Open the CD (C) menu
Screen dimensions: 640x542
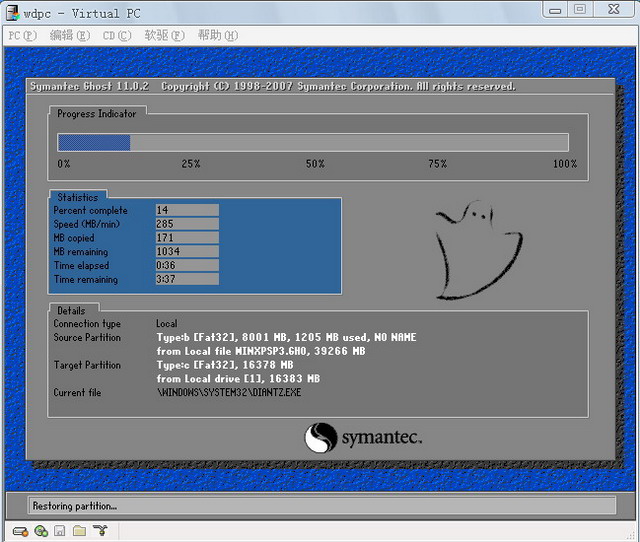click(117, 36)
